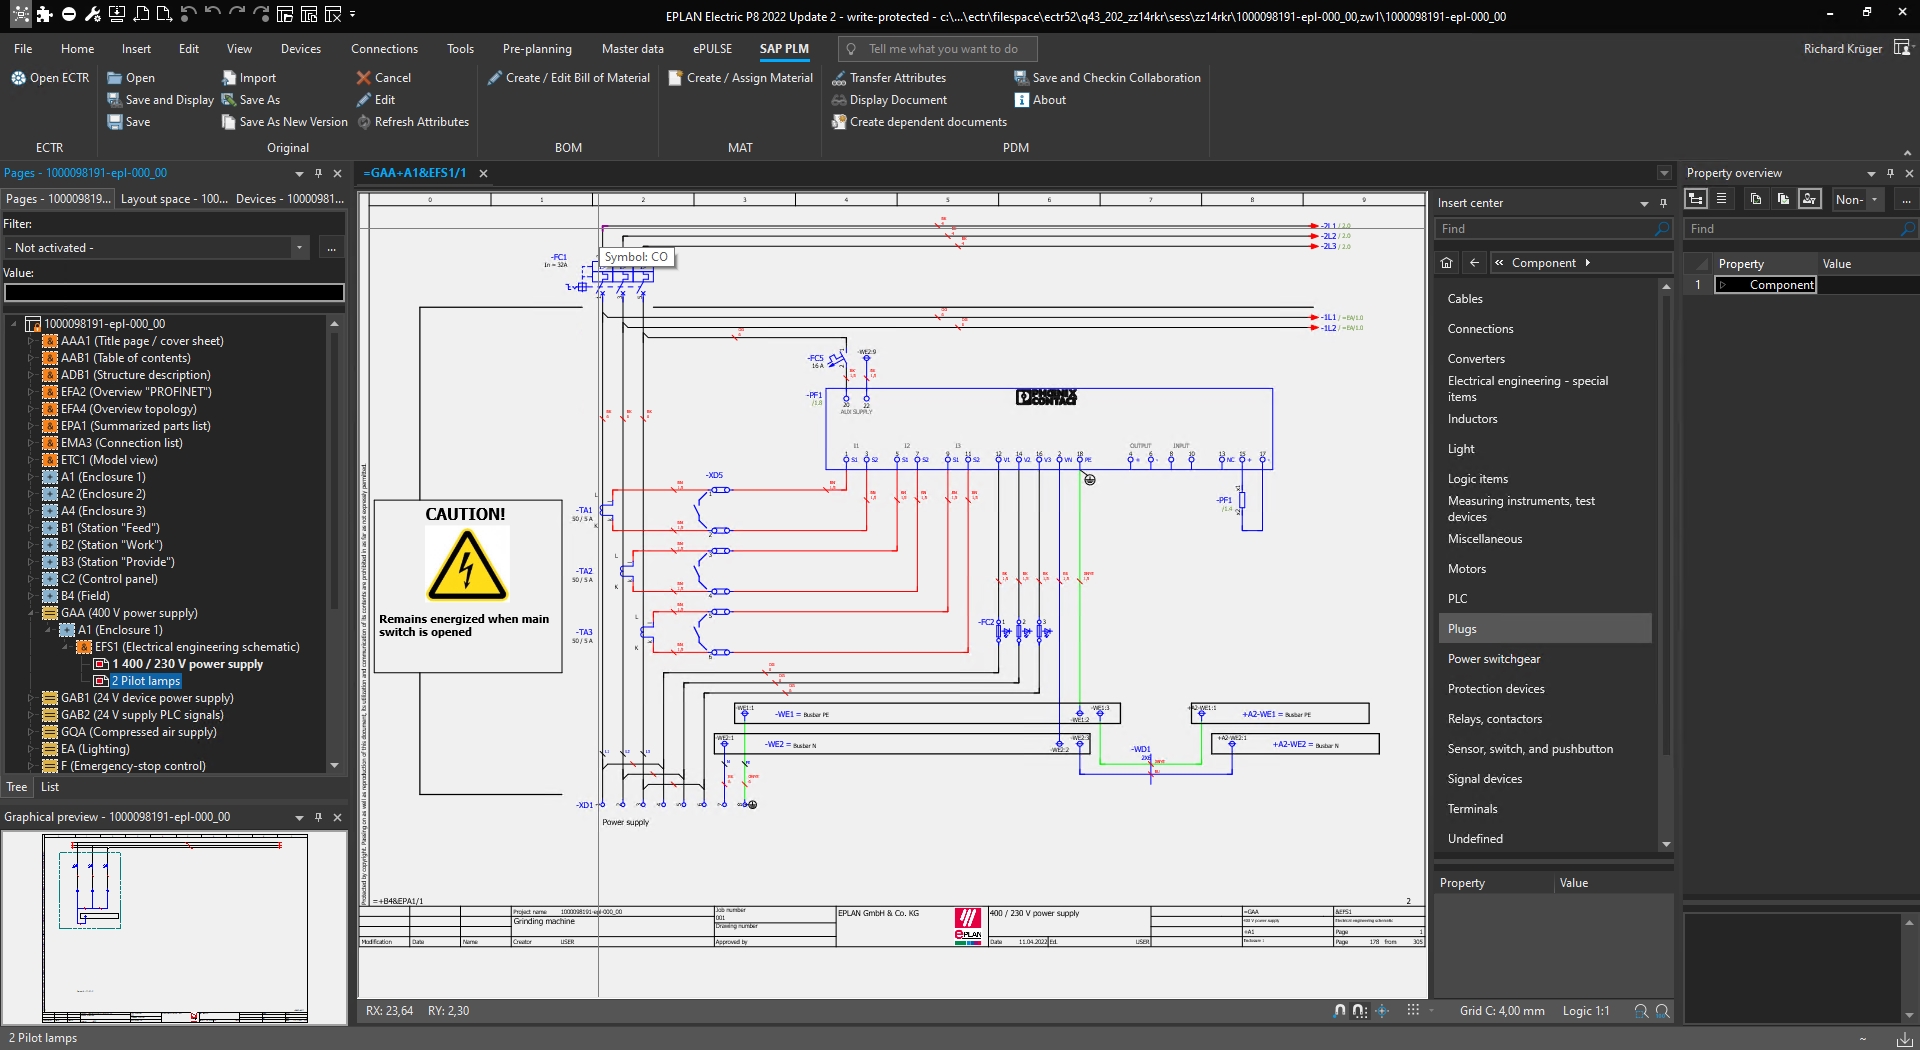The height and width of the screenshot is (1050, 1920).
Task: Click the Save and Display icon
Action: point(114,100)
